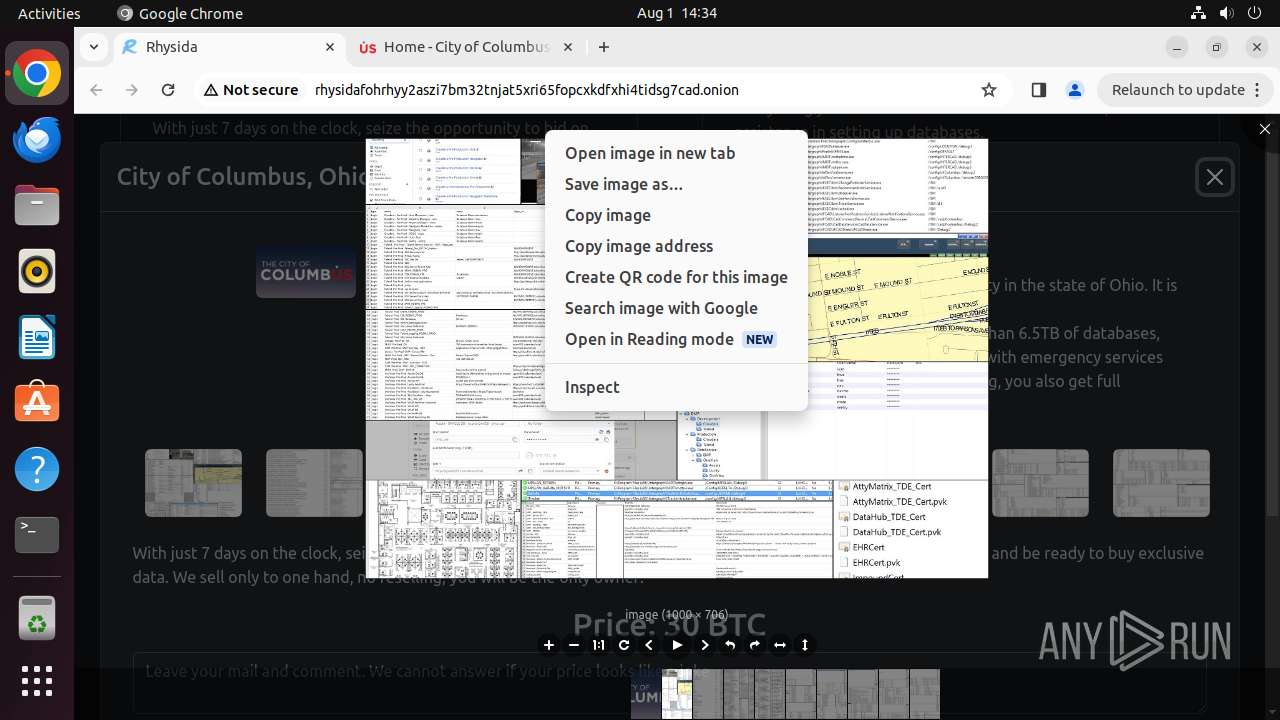Click the browser Forward arrow

[132, 90]
